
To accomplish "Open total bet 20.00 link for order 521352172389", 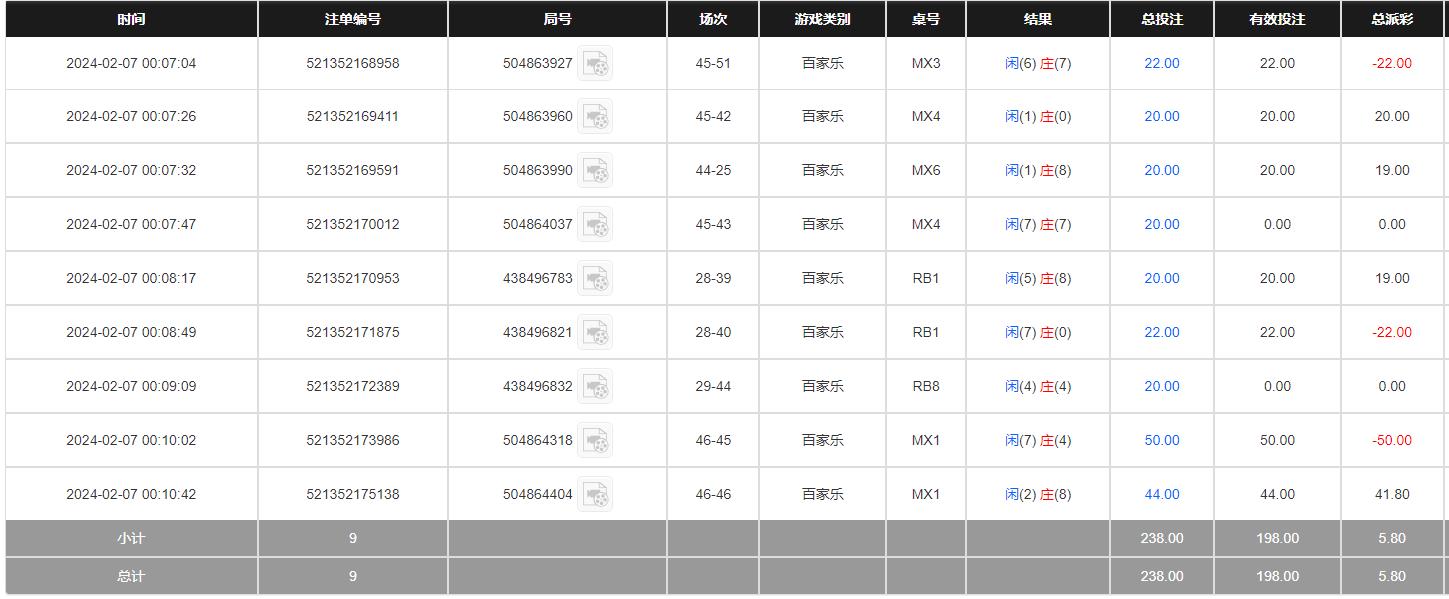I will (x=1162, y=386).
